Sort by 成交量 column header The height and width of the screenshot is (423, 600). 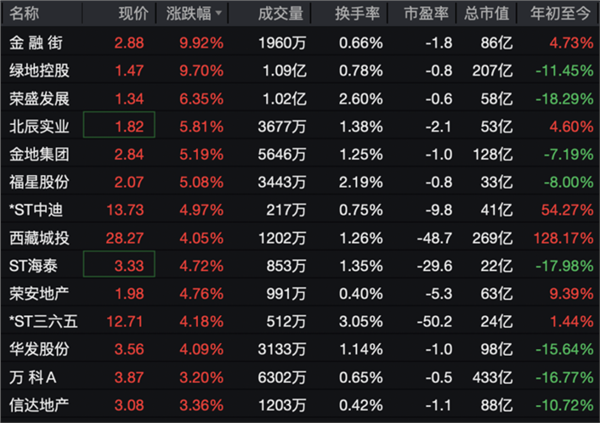279,14
